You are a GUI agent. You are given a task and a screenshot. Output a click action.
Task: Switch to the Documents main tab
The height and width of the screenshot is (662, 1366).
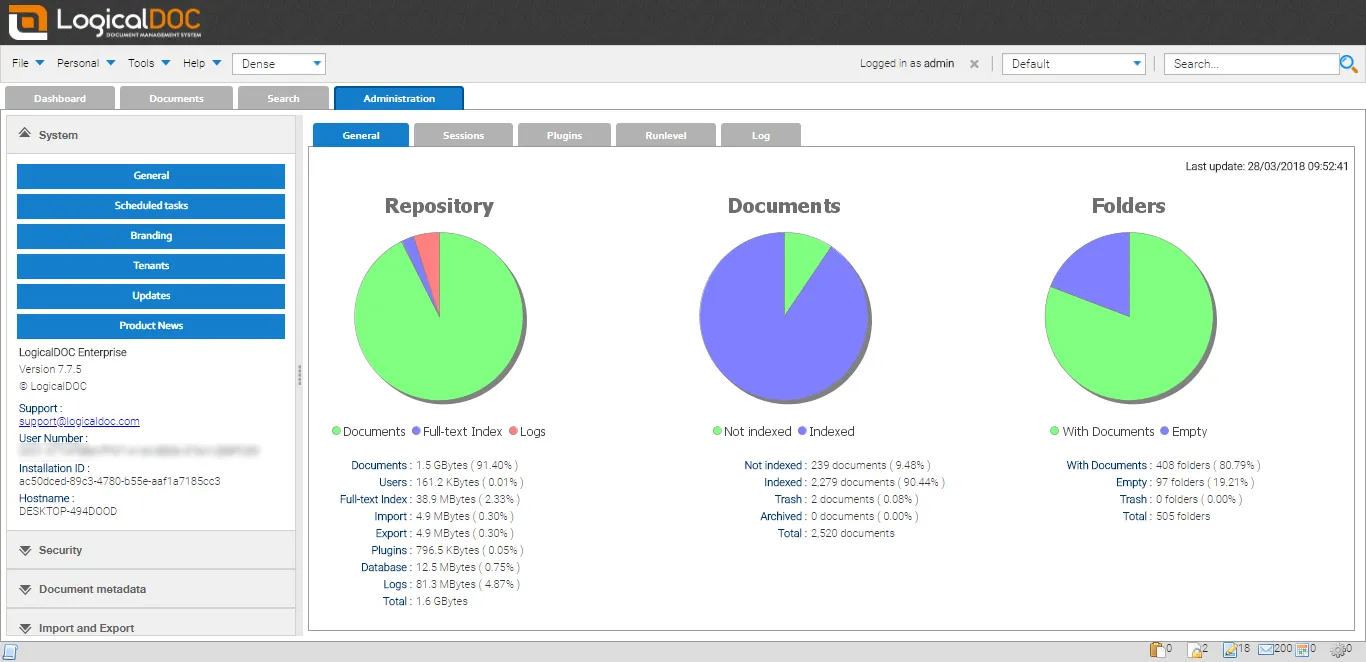[x=176, y=98]
